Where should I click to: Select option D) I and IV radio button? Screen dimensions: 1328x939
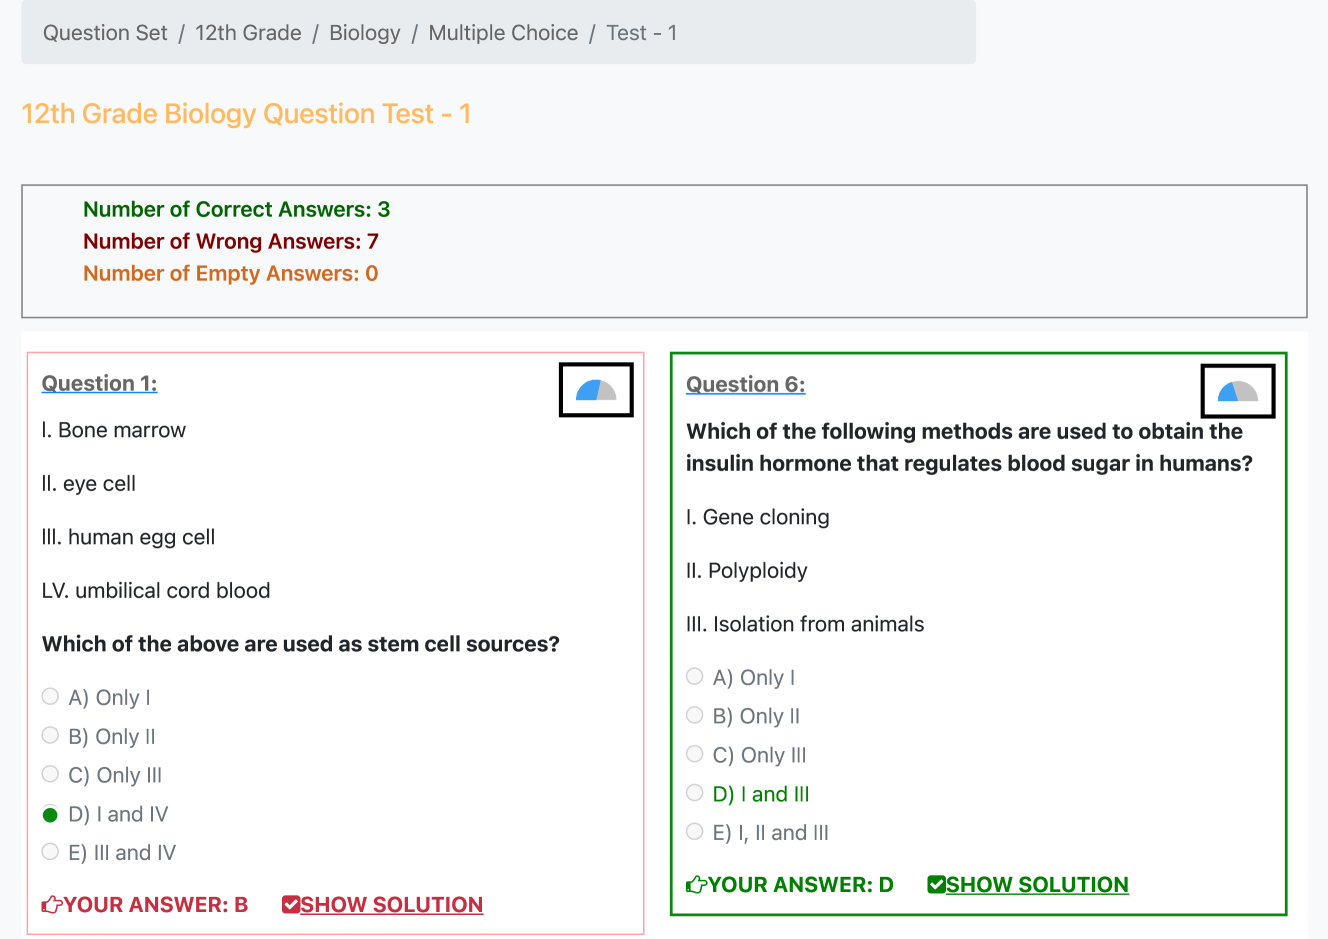(x=51, y=814)
